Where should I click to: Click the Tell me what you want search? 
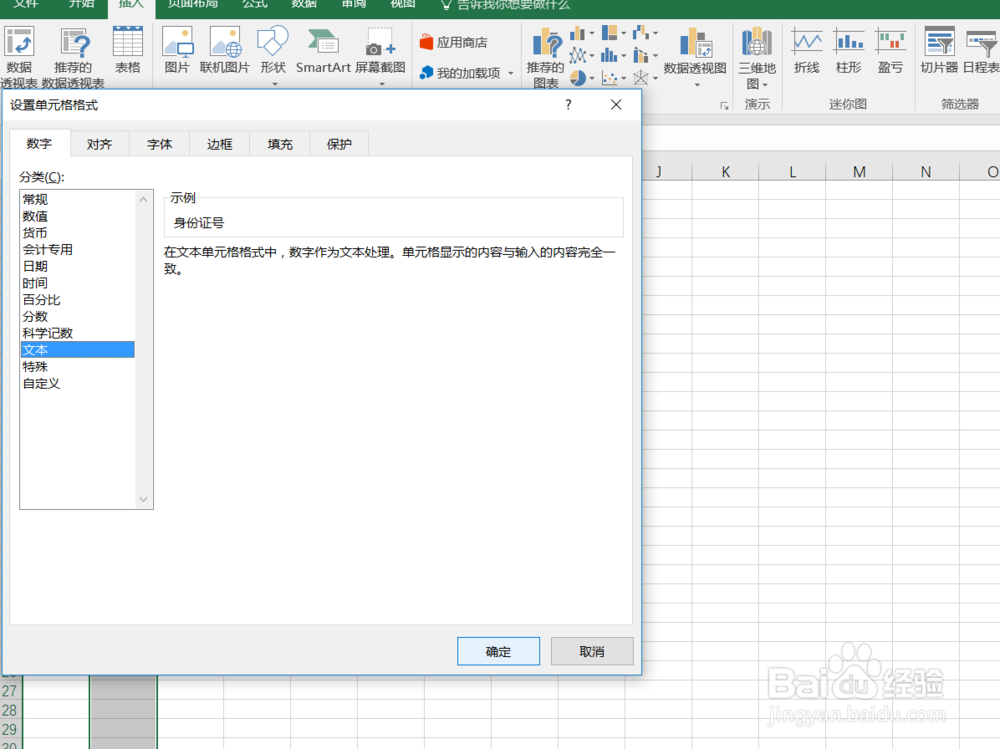click(505, 4)
